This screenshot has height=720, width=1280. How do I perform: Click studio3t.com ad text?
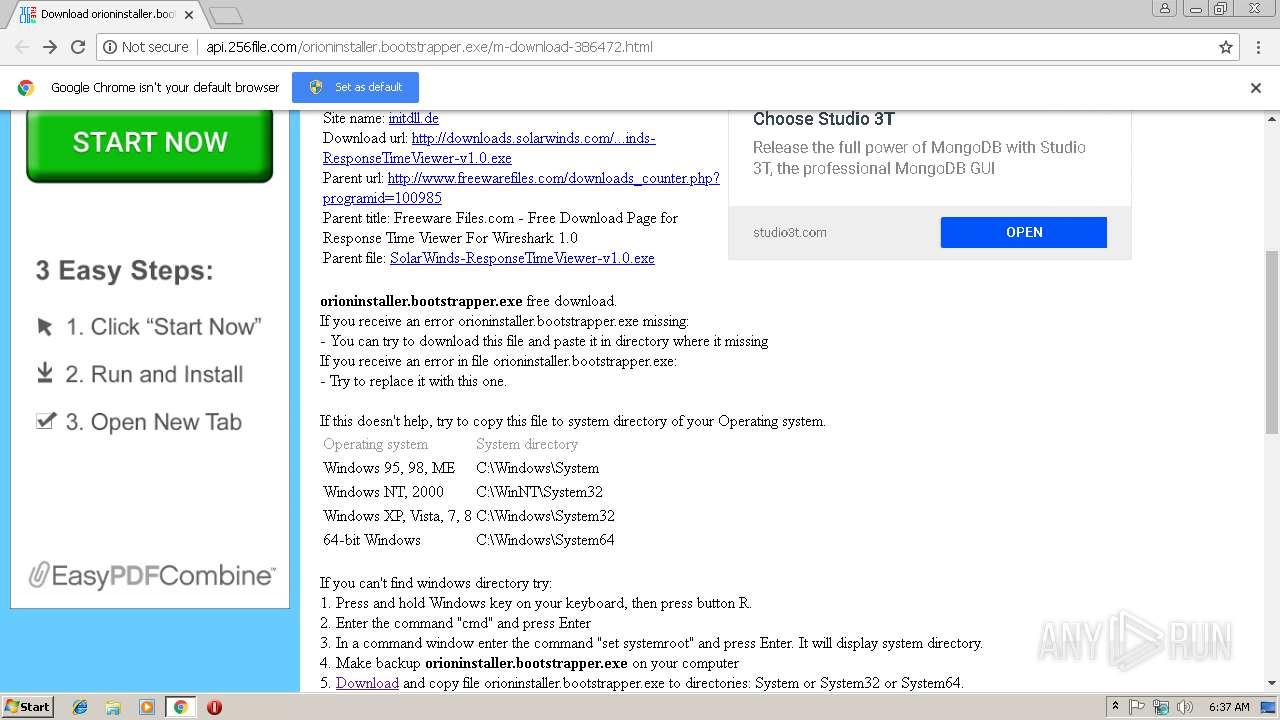(790, 232)
